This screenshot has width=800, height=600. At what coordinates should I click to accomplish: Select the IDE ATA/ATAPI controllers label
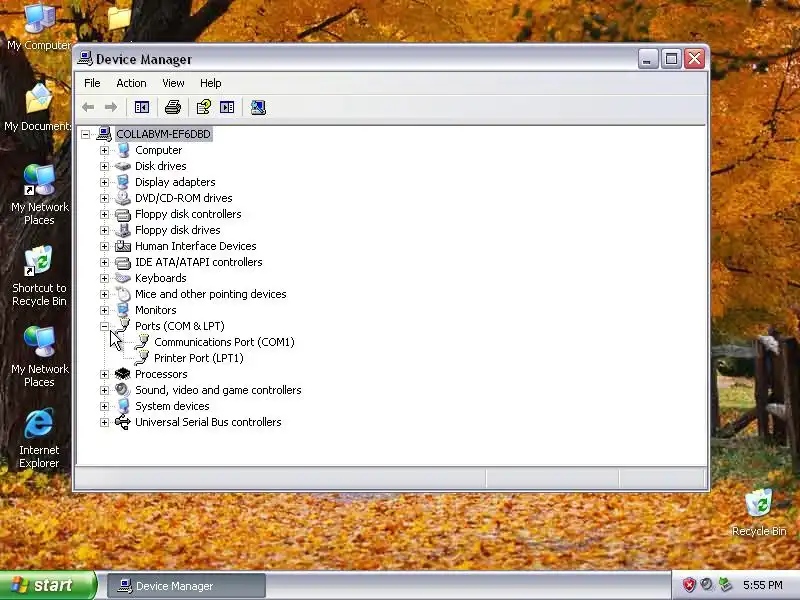pos(198,262)
